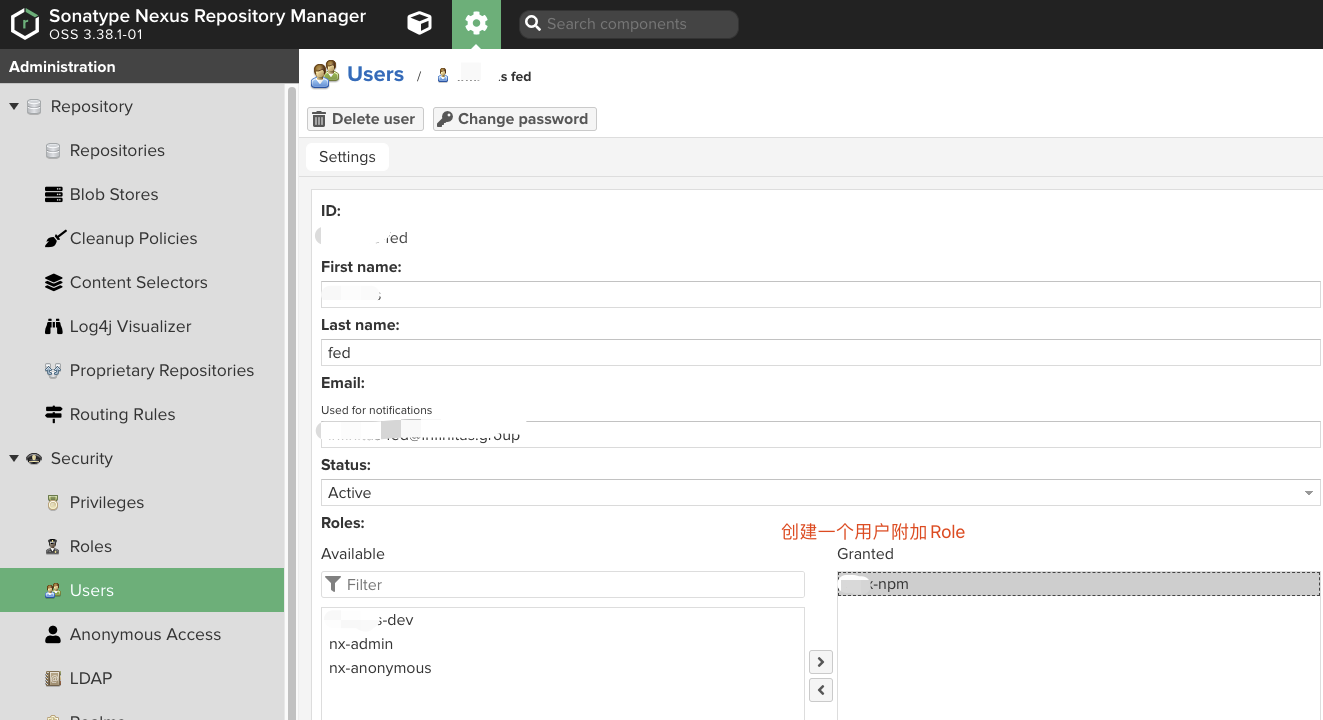This screenshot has width=1323, height=720.
Task: Select the granted role ending in -npm
Action: 1078,584
